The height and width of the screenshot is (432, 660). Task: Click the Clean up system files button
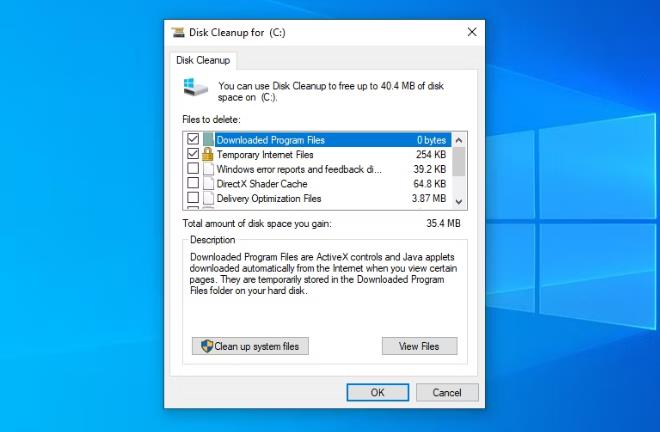[x=250, y=346]
